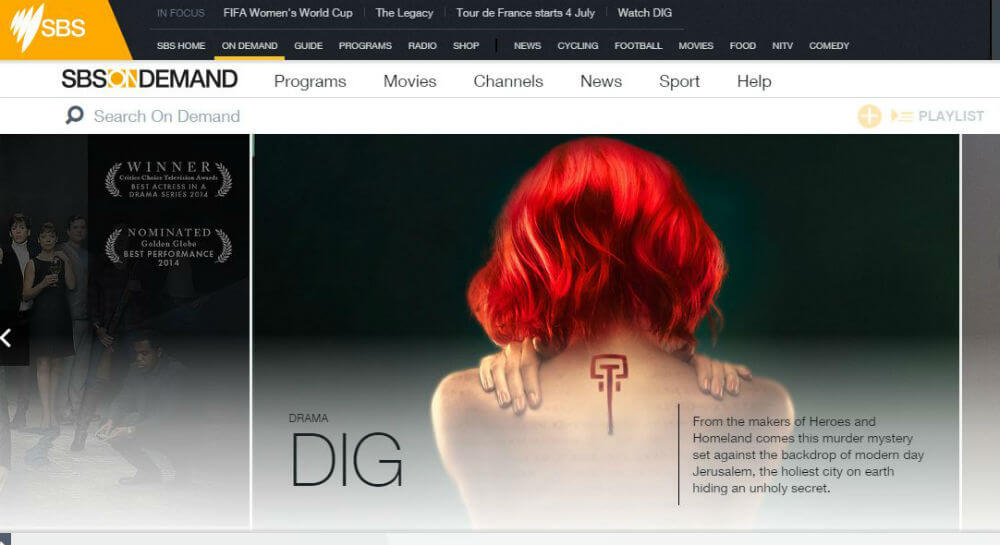Open the top-bar Movies link
Image resolution: width=1000 pixels, height=545 pixels.
[696, 46]
